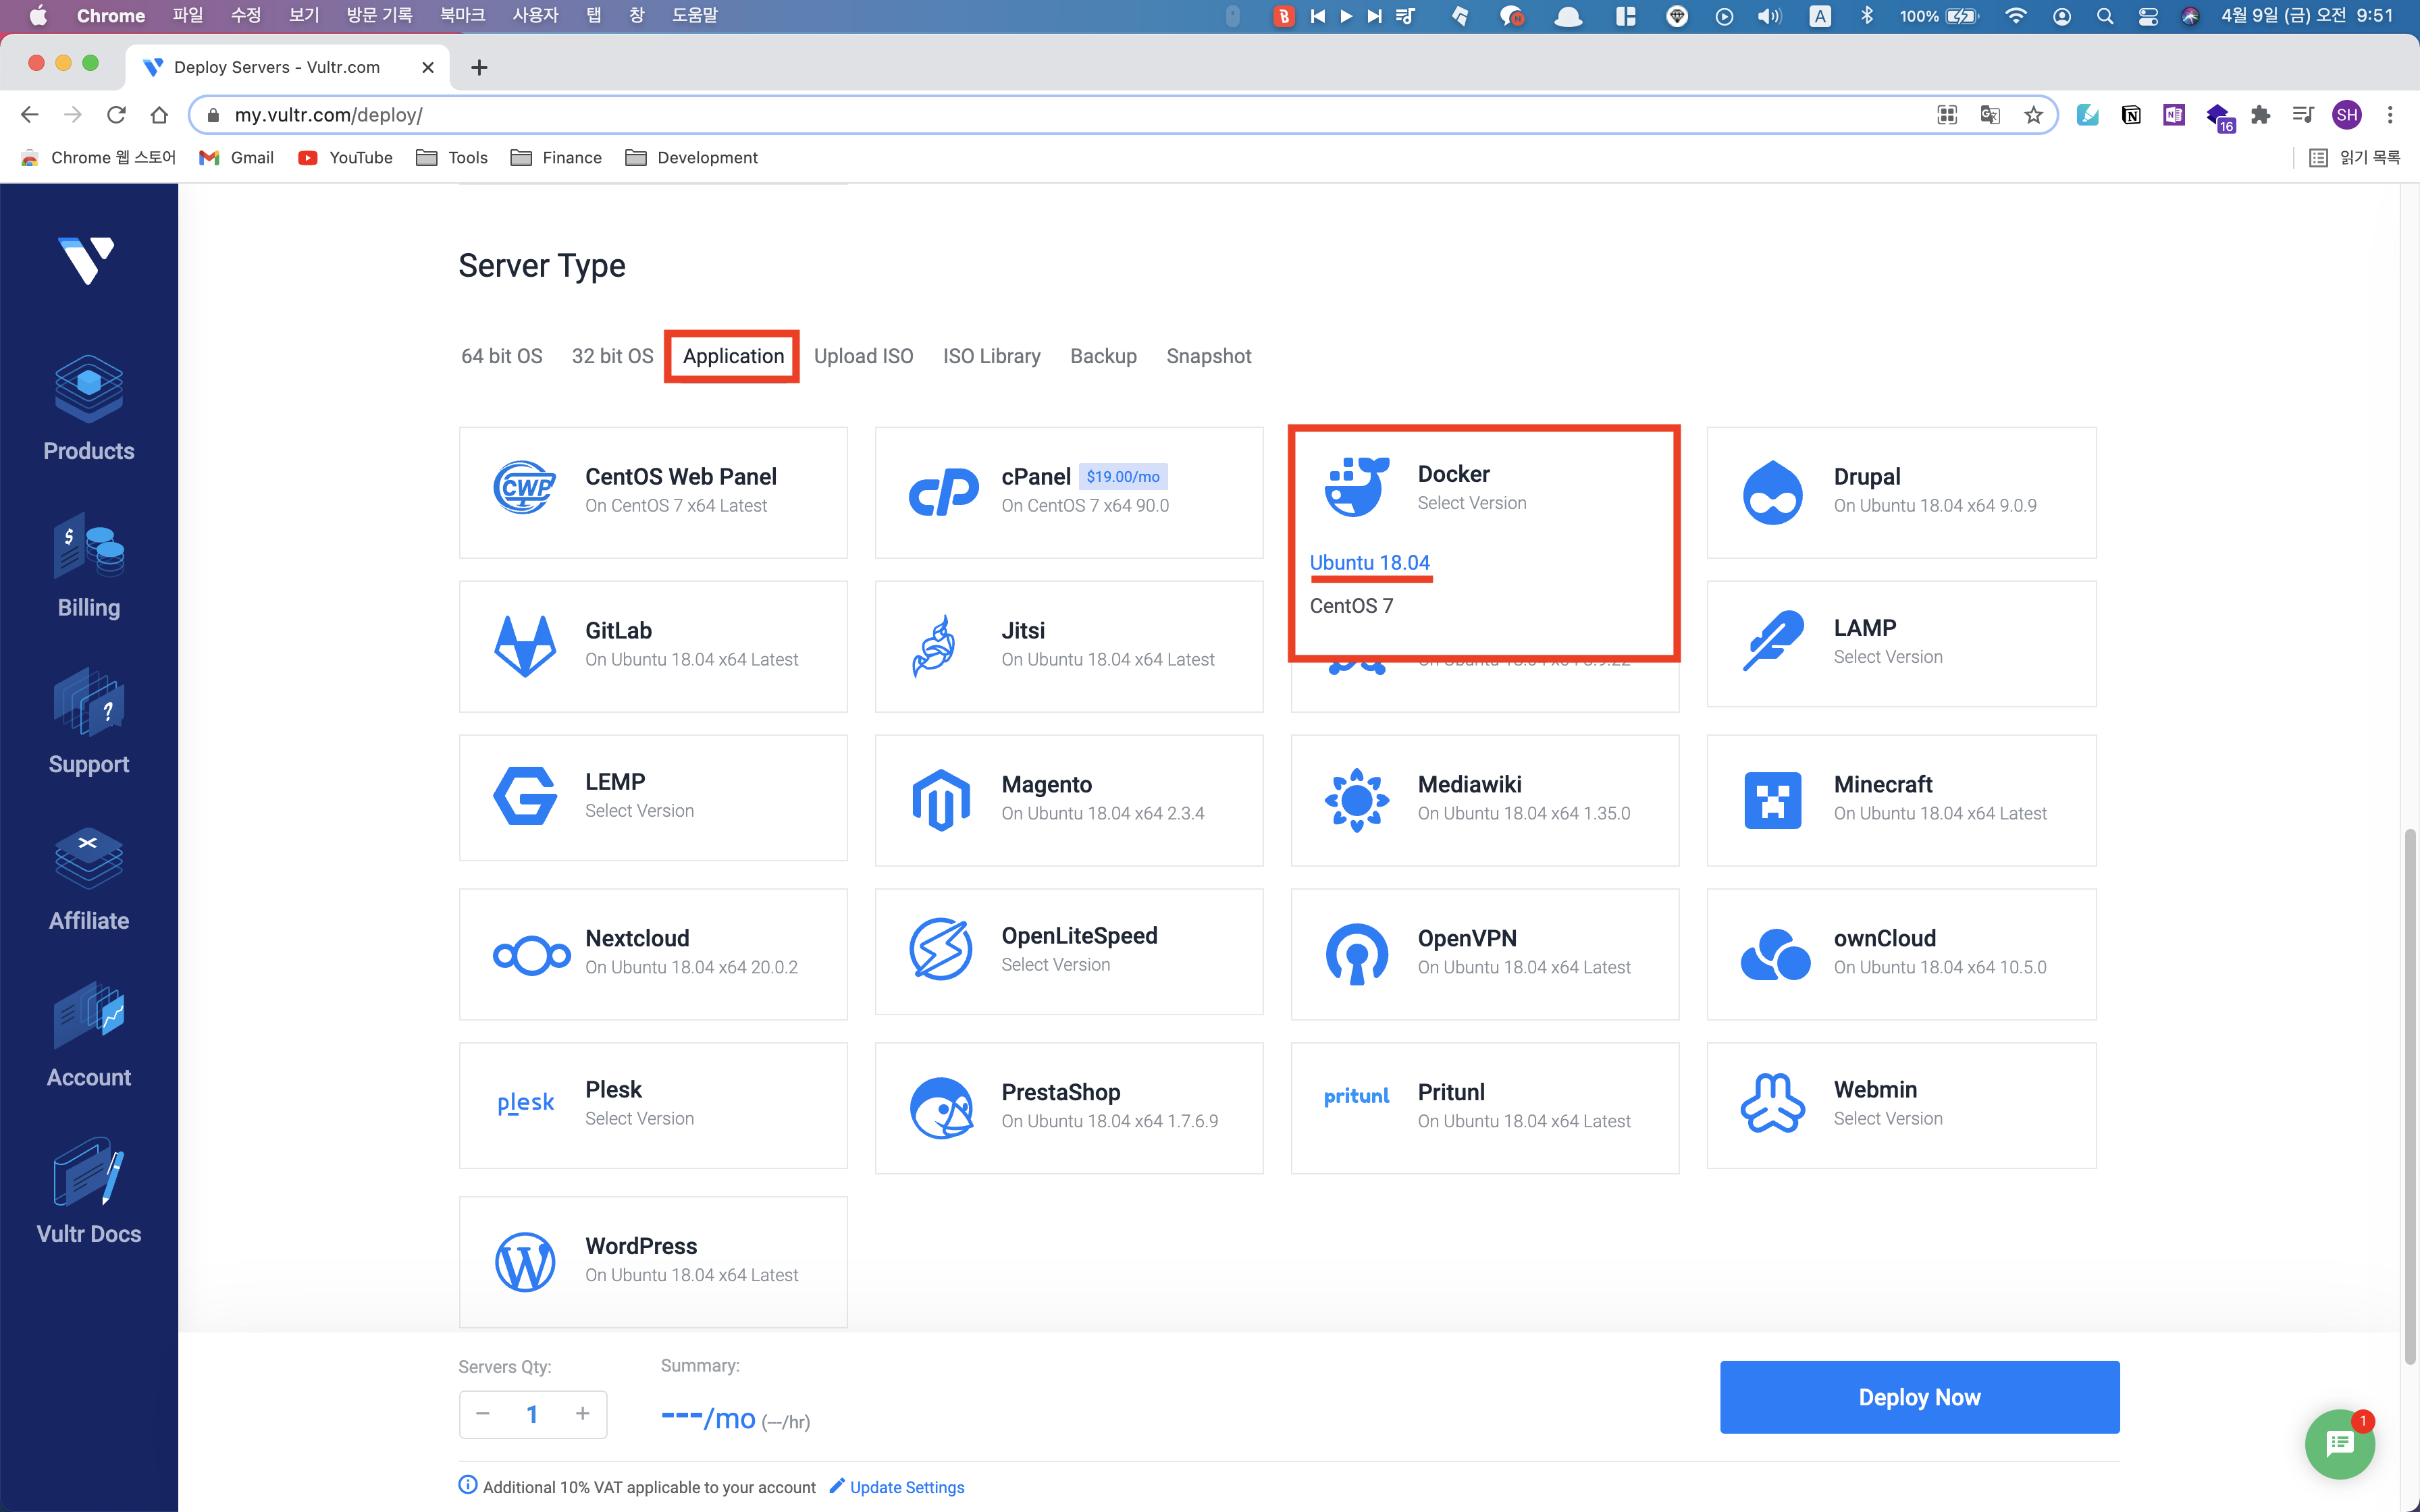Click the Vultr logo in sidebar

pos(87,260)
